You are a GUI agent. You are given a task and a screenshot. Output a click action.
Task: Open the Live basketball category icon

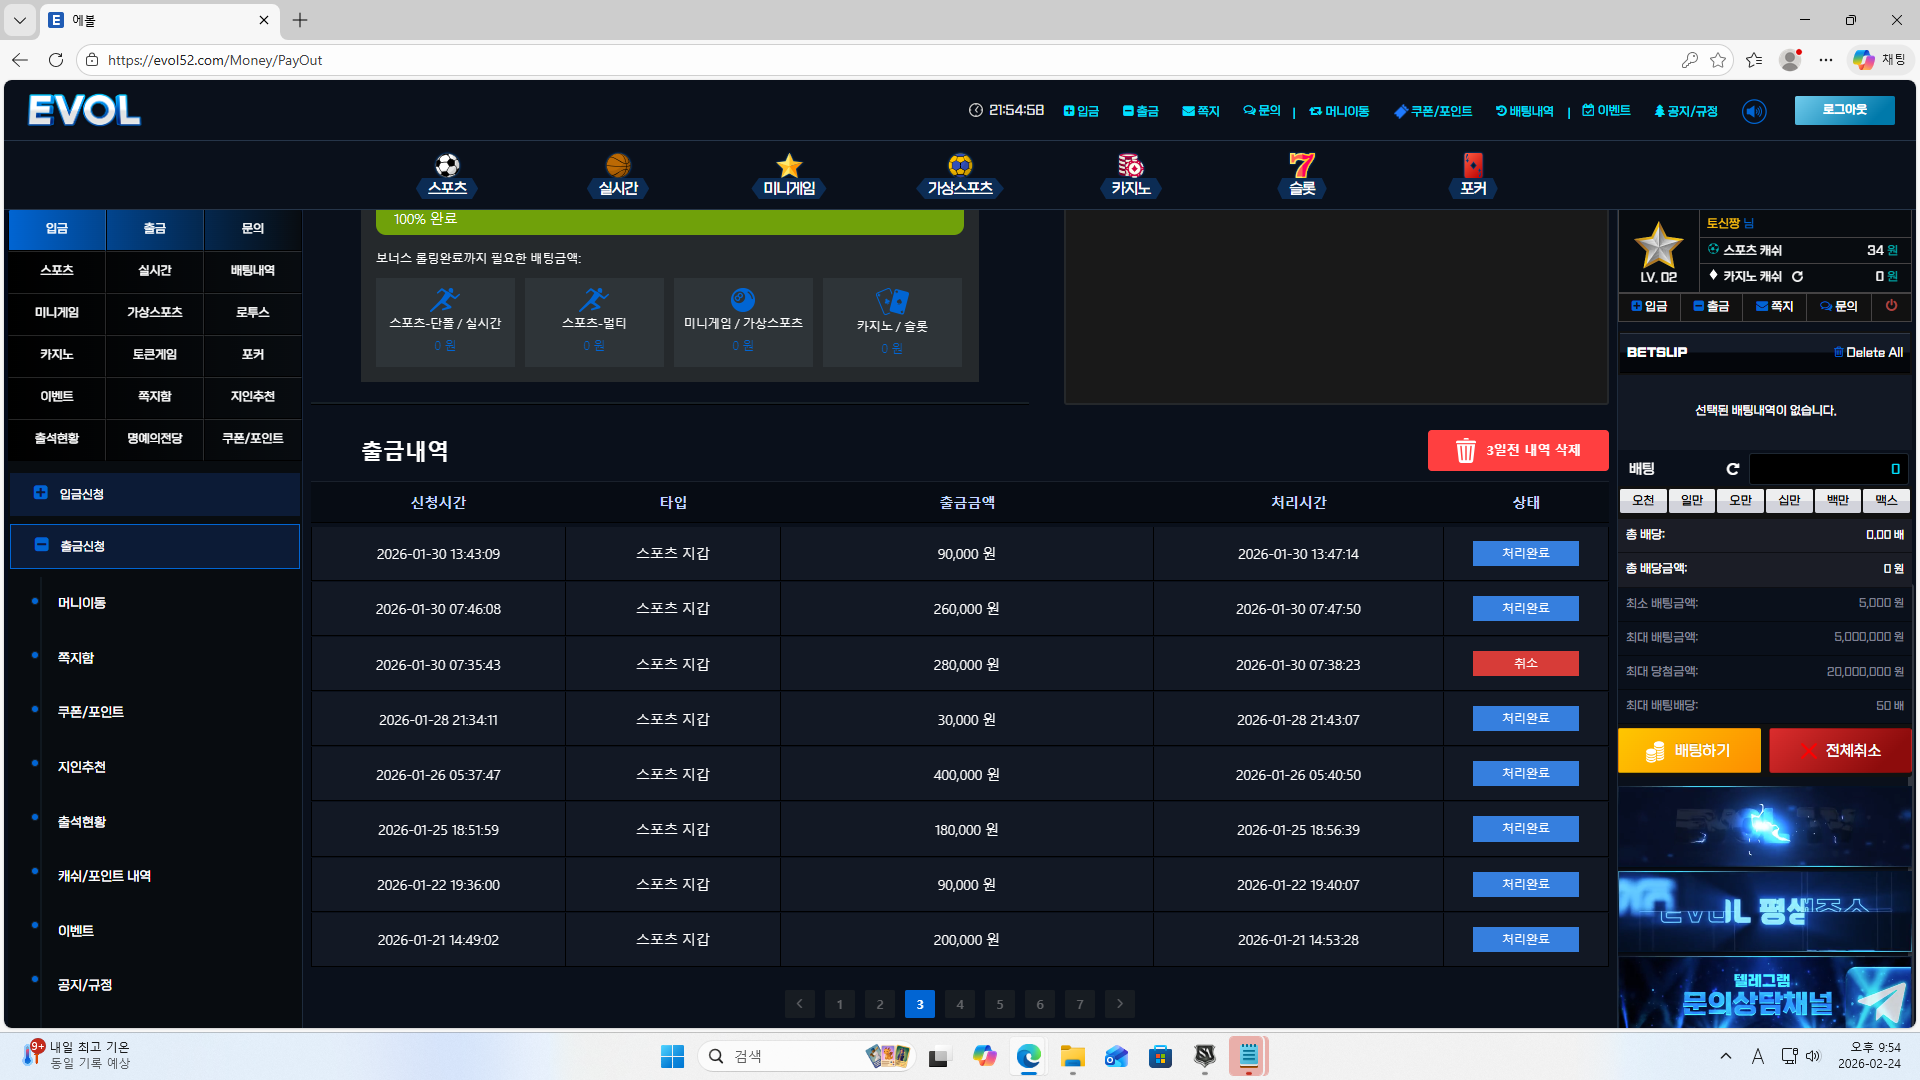pos(618,165)
